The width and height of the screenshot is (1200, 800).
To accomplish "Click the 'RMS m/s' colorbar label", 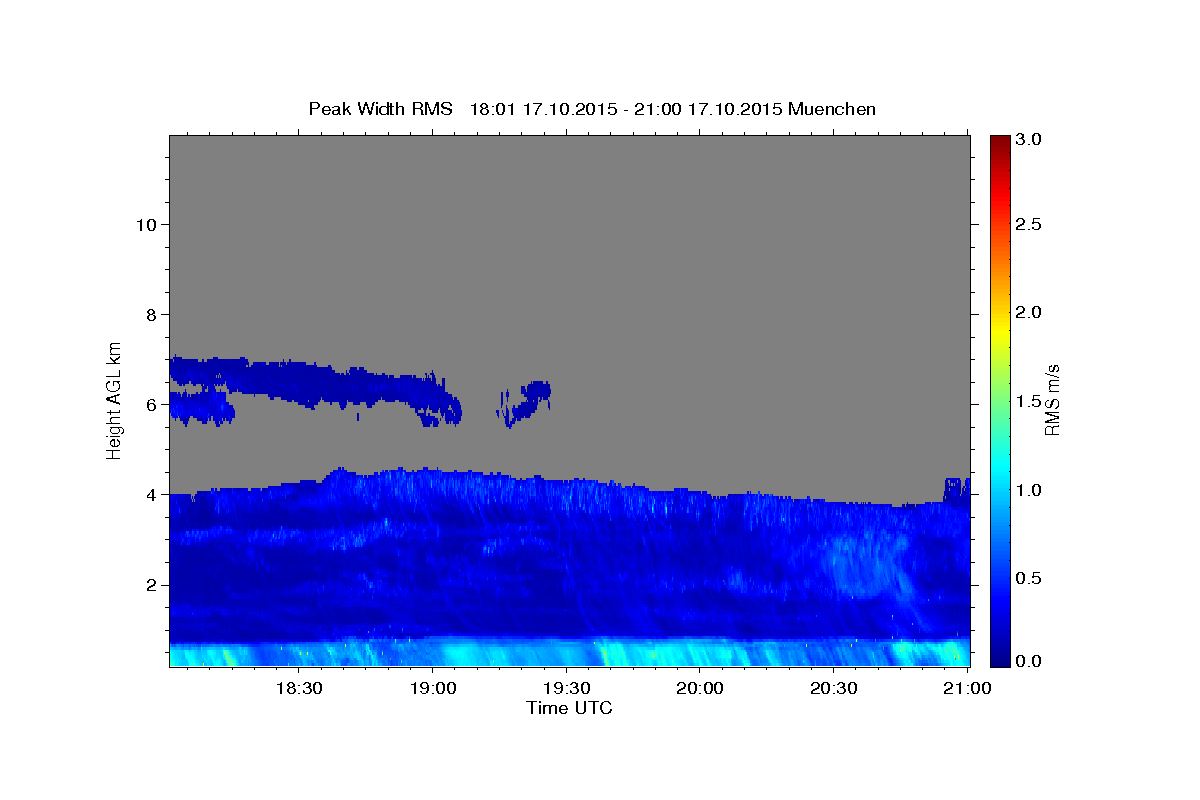I will tap(1052, 399).
